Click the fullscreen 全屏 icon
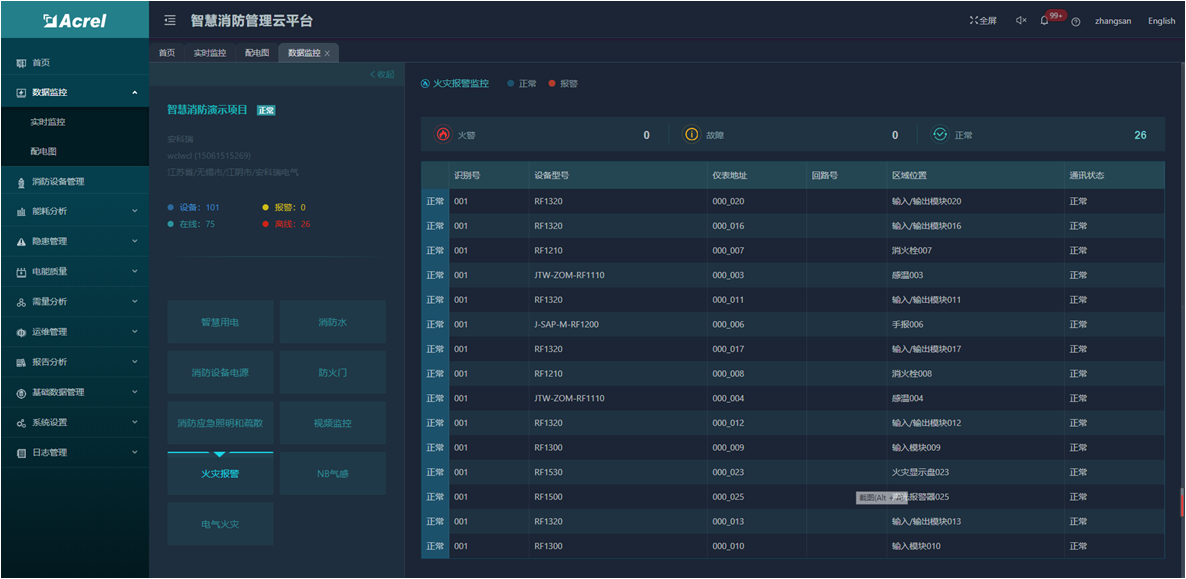This screenshot has width=1186, height=579. click(x=983, y=21)
